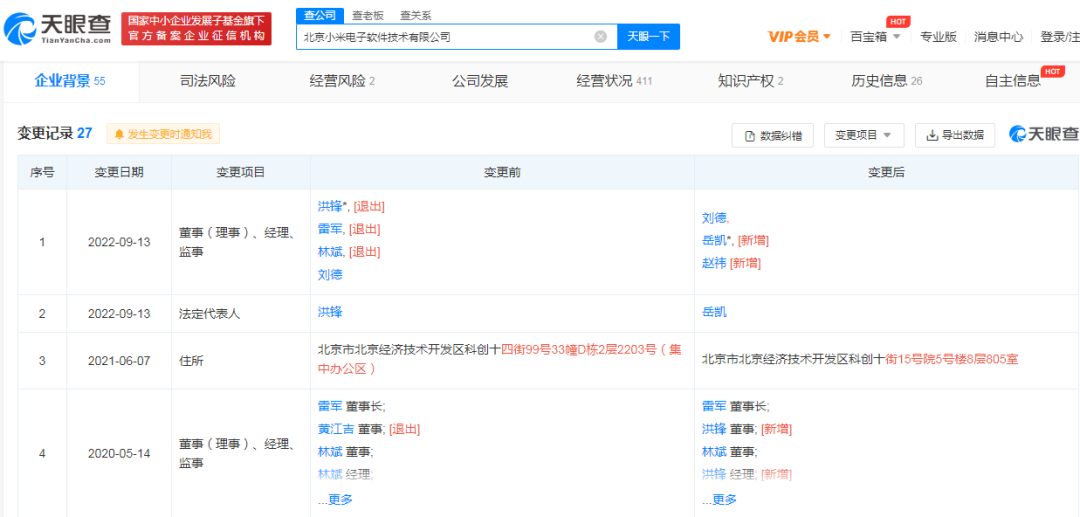Open 黄江吉 董事 link in row 4
This screenshot has height=517, width=1080.
pos(336,429)
